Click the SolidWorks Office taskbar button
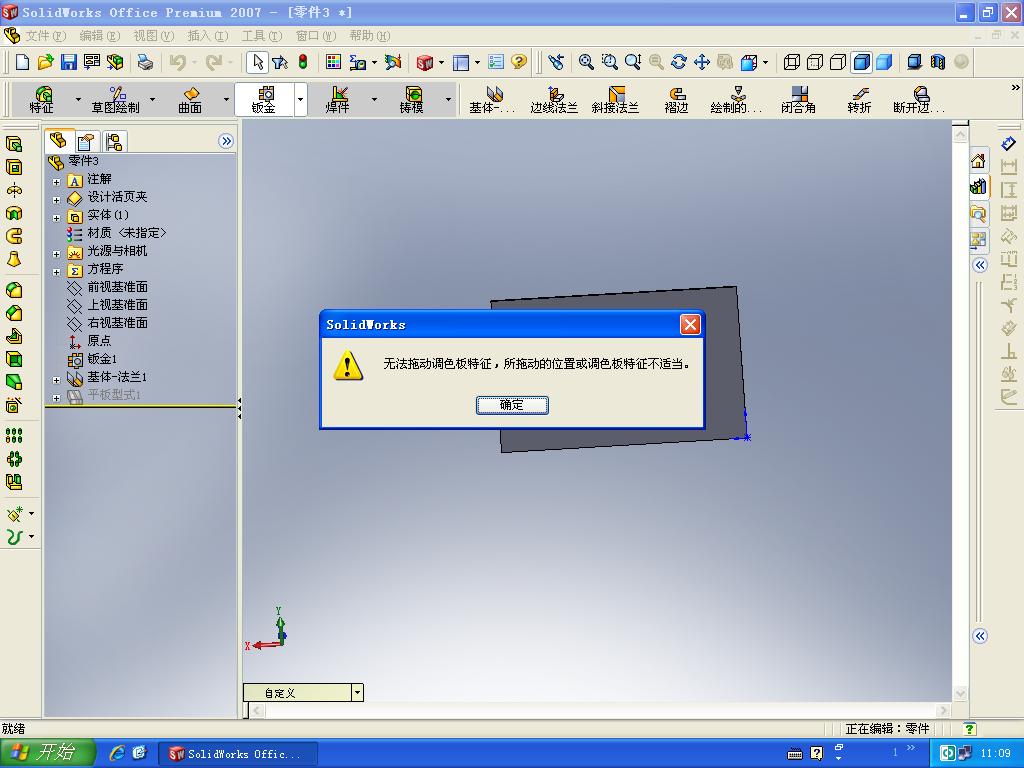 238,754
